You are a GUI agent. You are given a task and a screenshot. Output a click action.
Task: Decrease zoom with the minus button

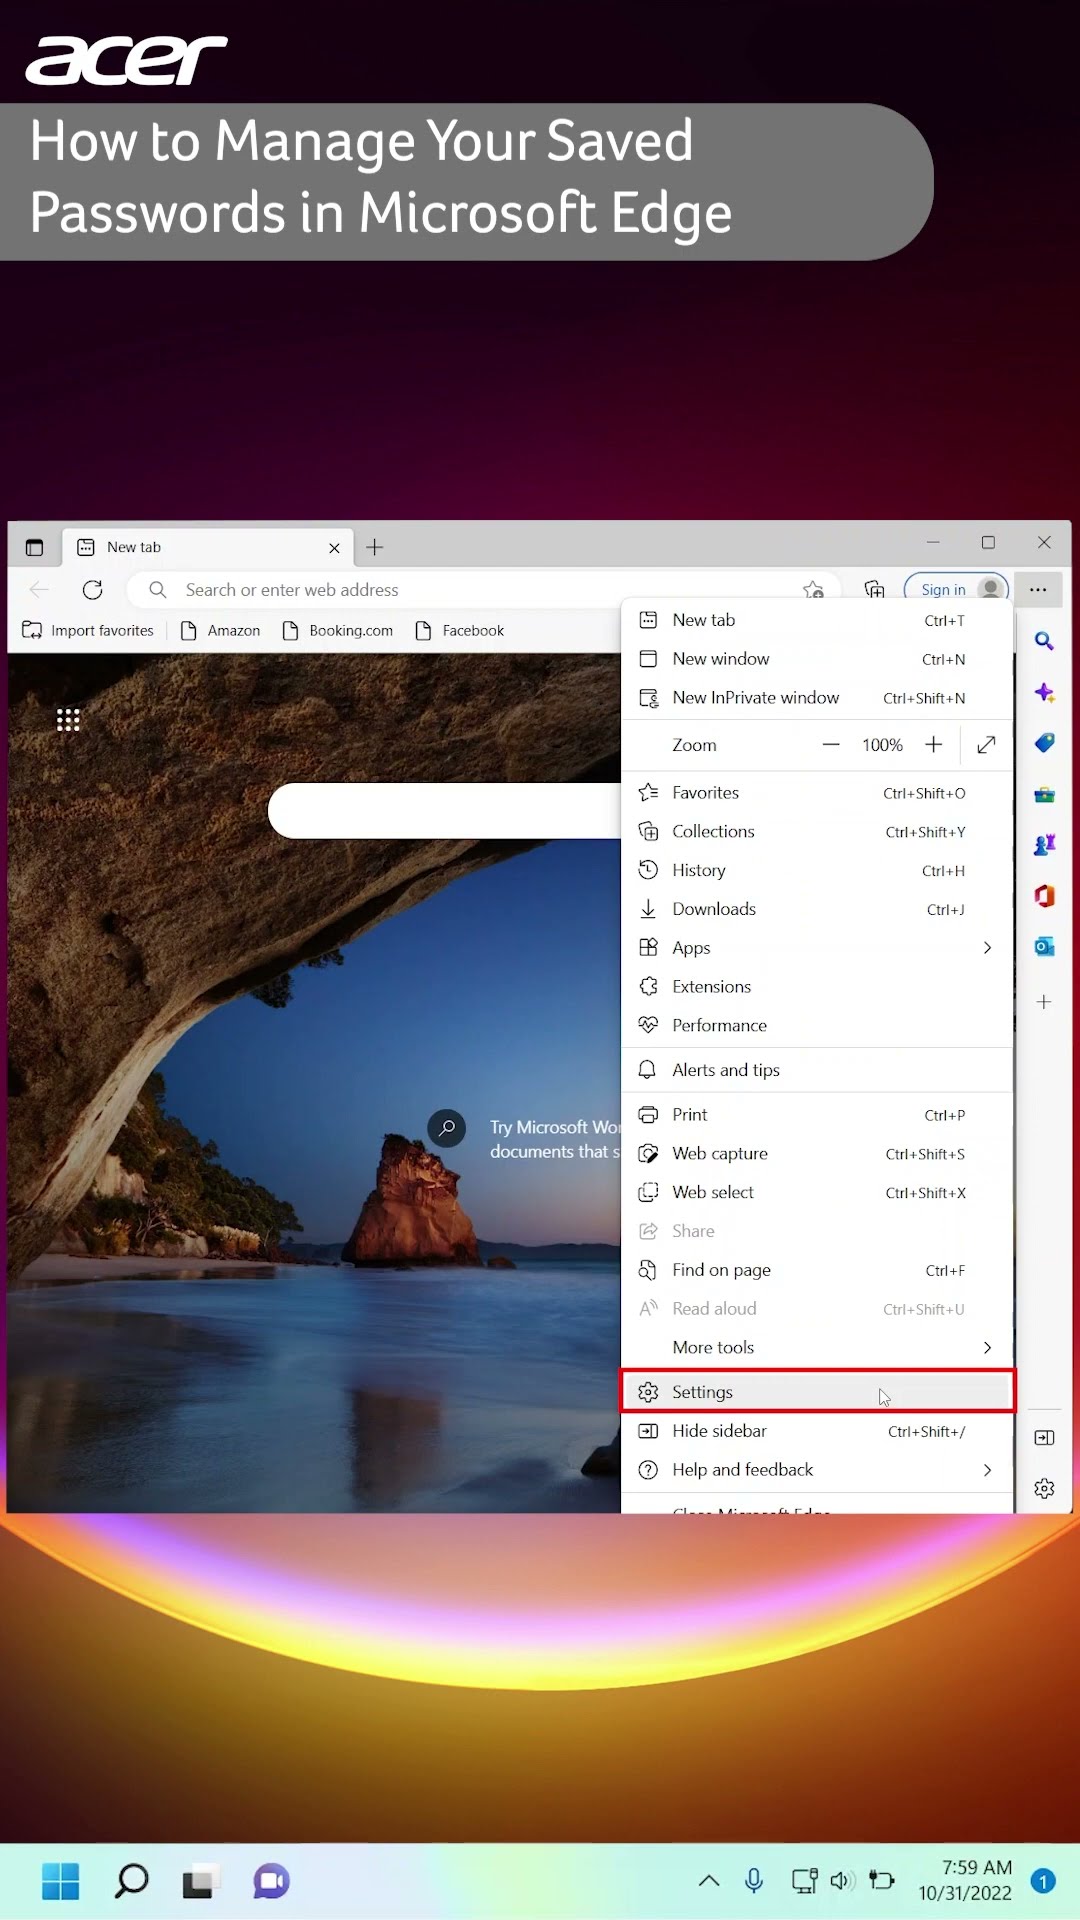pos(831,745)
